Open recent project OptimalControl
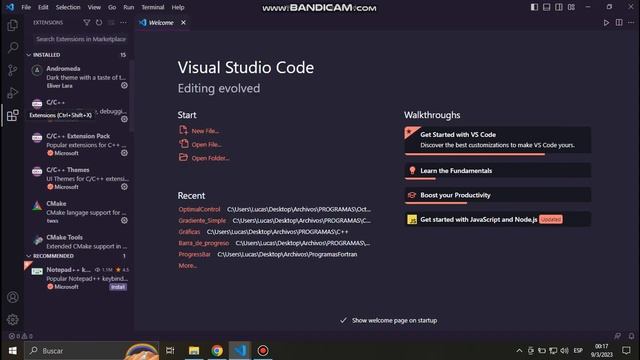640x360 pixels. click(199, 209)
